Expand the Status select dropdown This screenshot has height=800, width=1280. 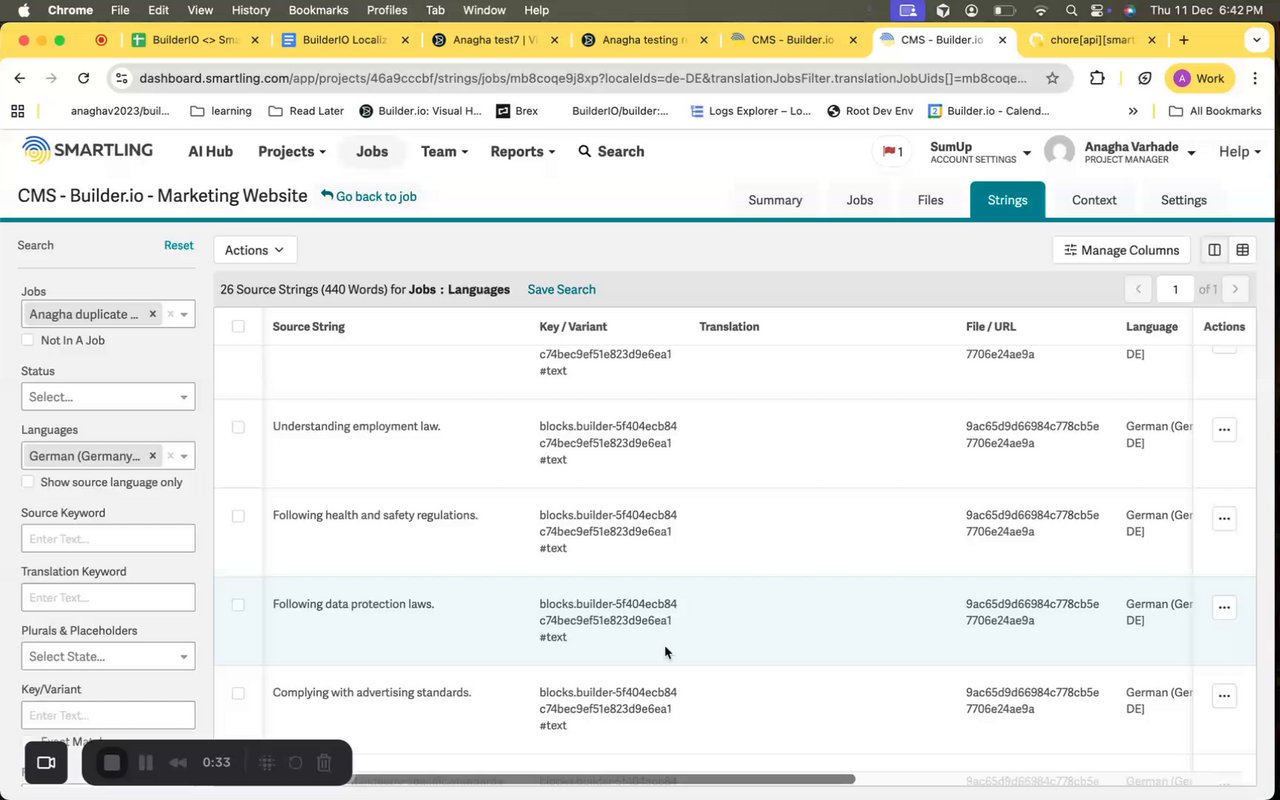coord(108,397)
